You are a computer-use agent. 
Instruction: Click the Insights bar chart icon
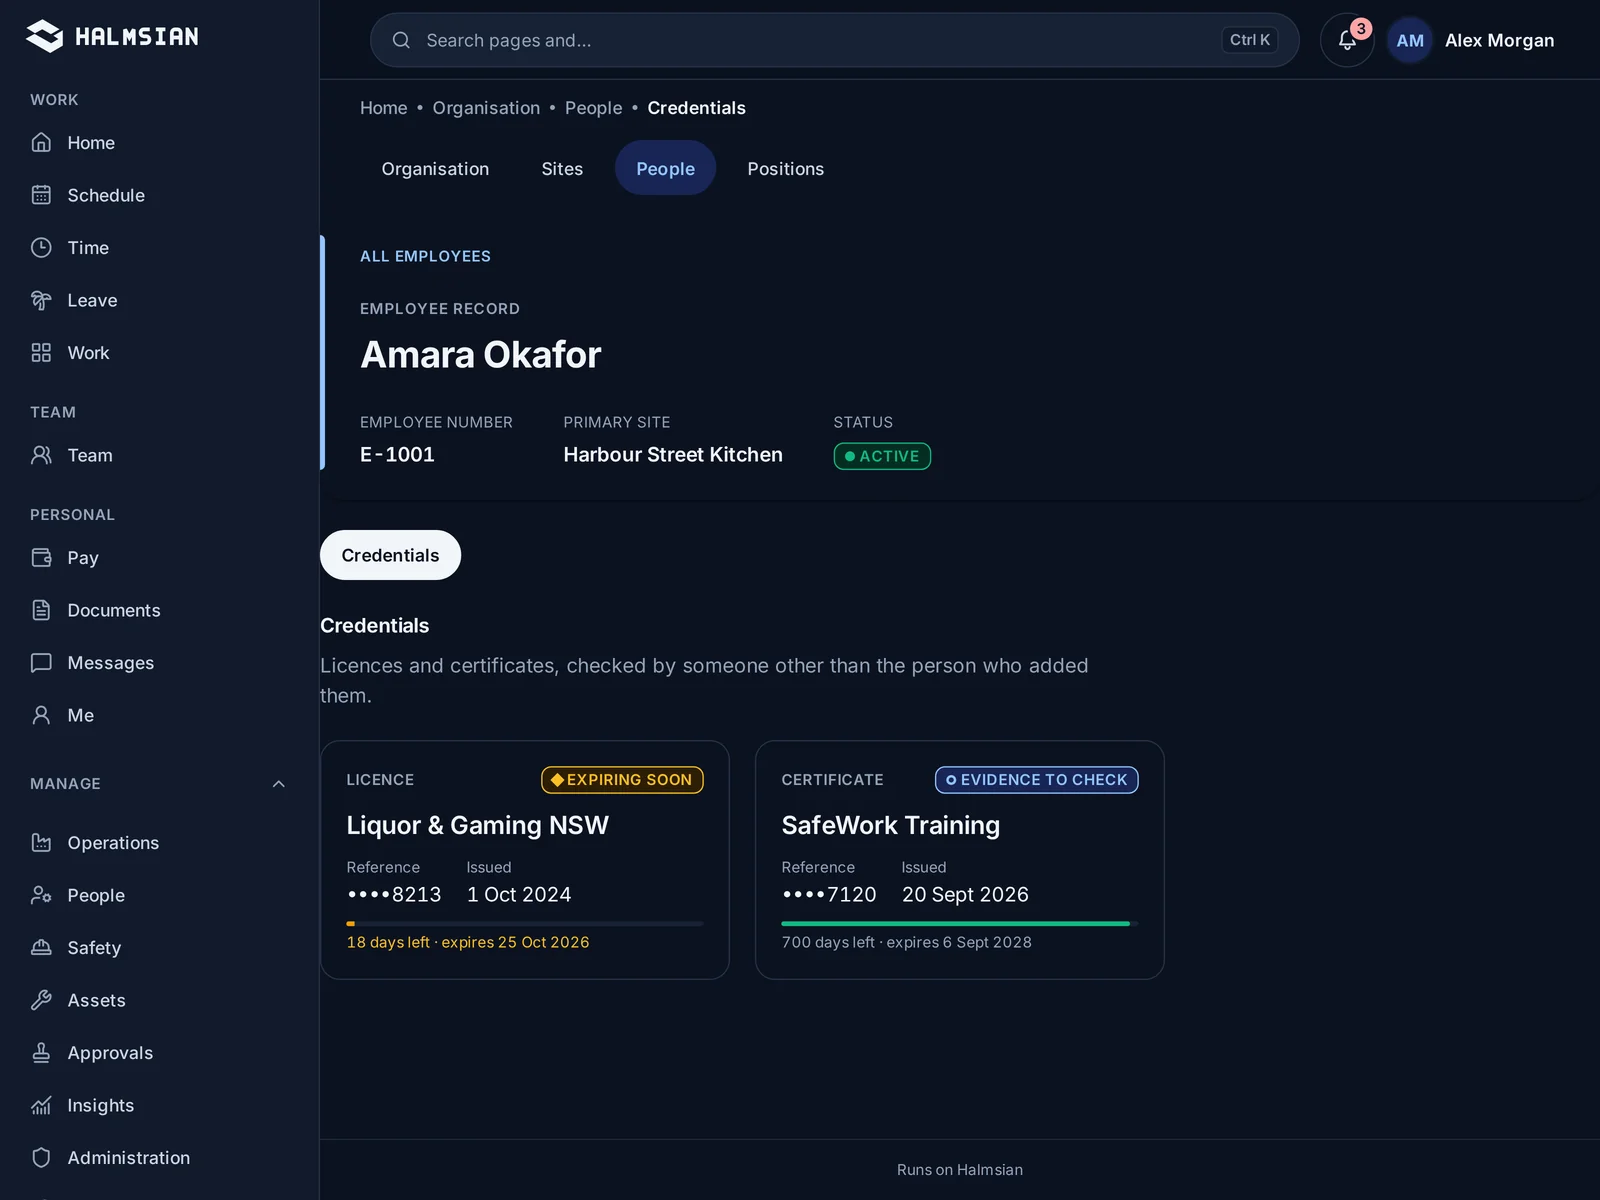(x=41, y=1105)
